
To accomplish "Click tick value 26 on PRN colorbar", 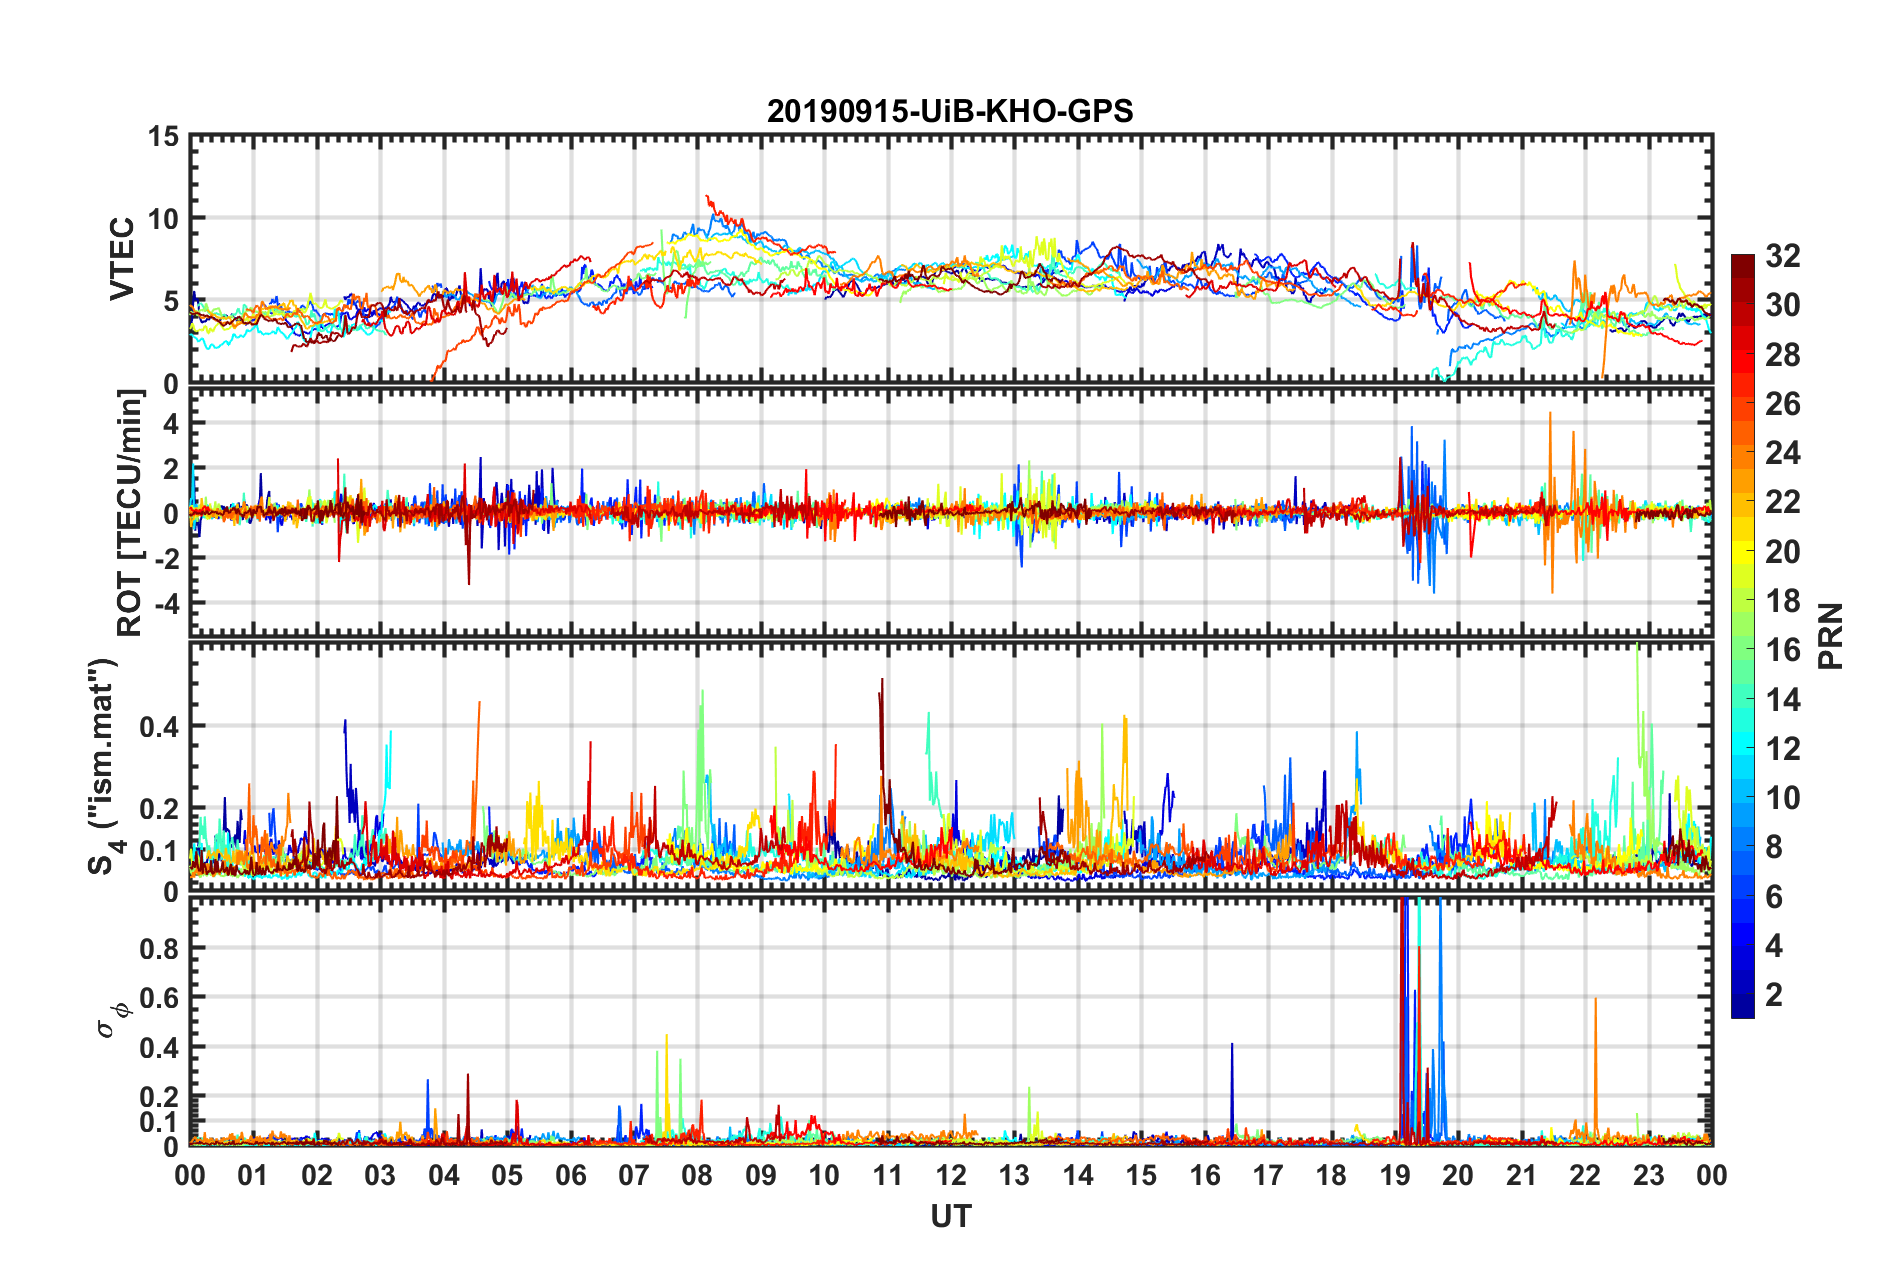I will pyautogui.click(x=1782, y=404).
